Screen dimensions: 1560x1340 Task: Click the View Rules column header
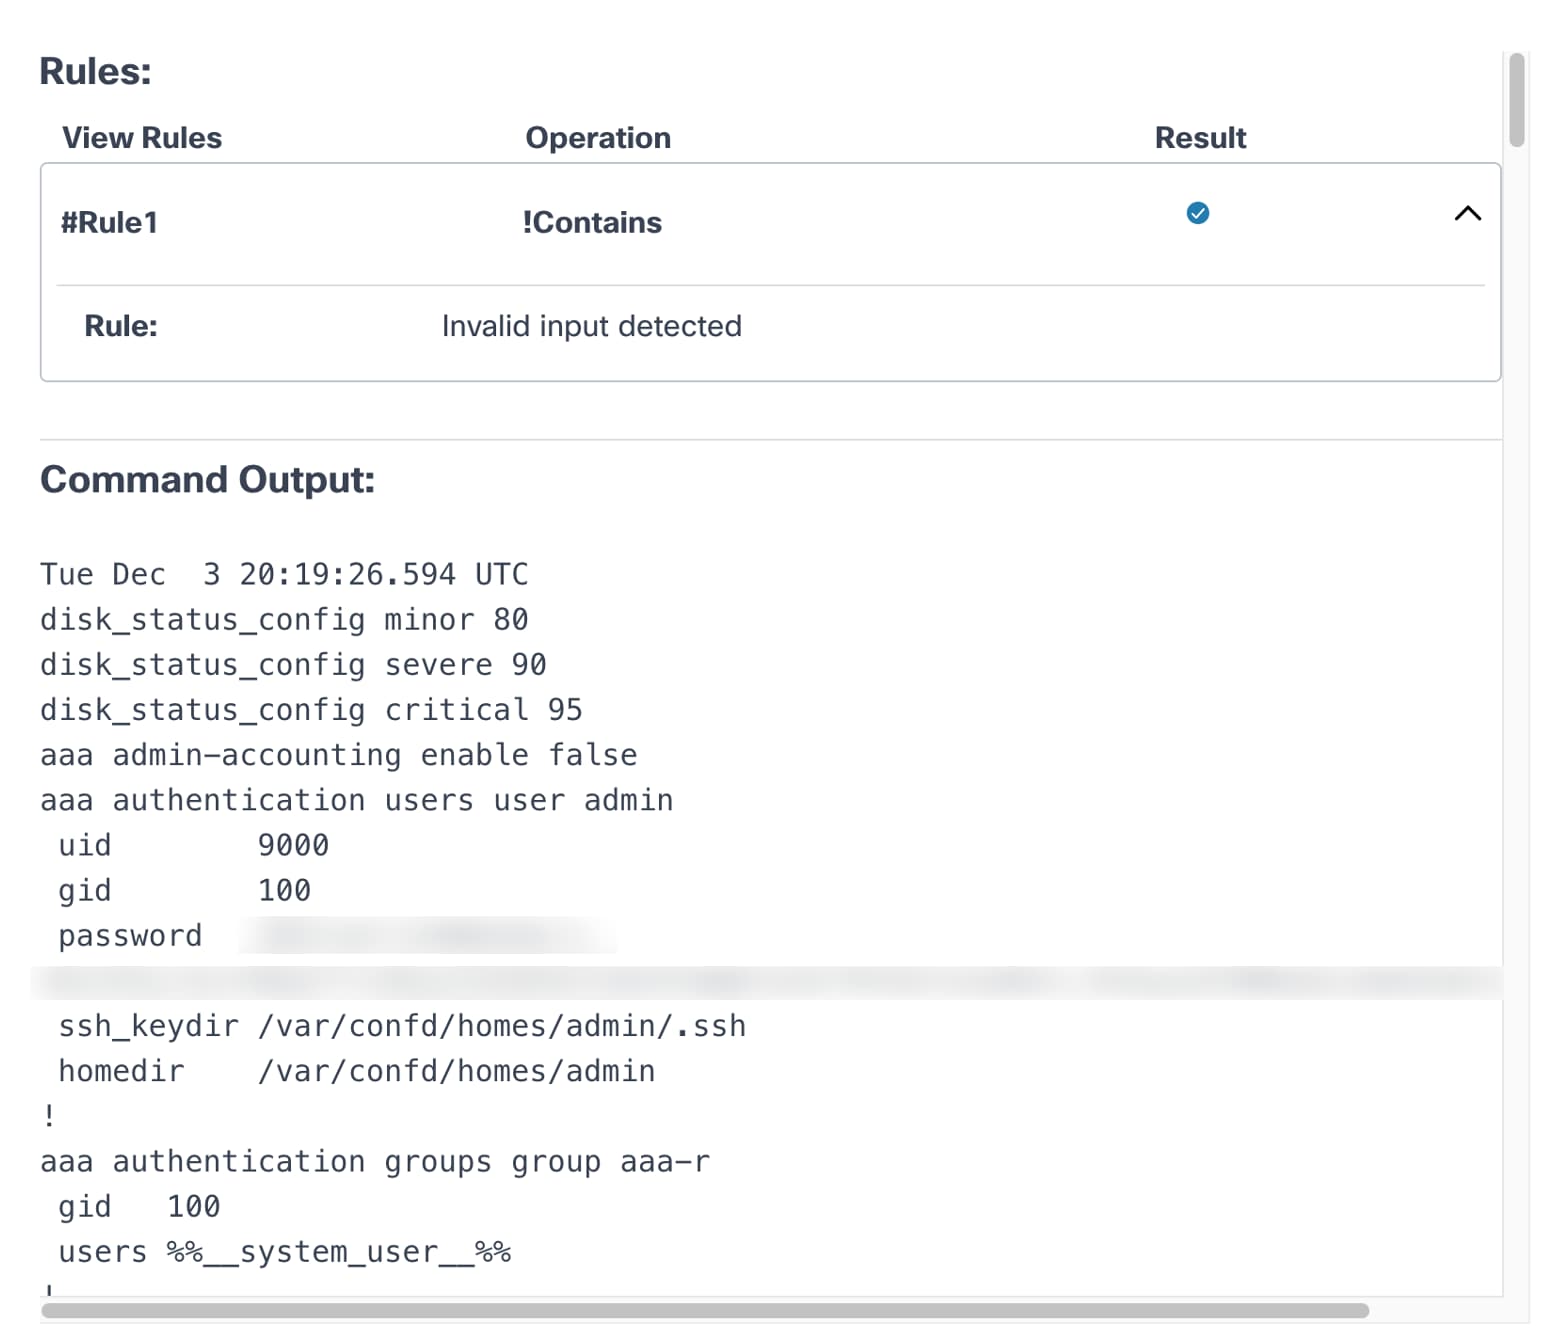click(142, 138)
